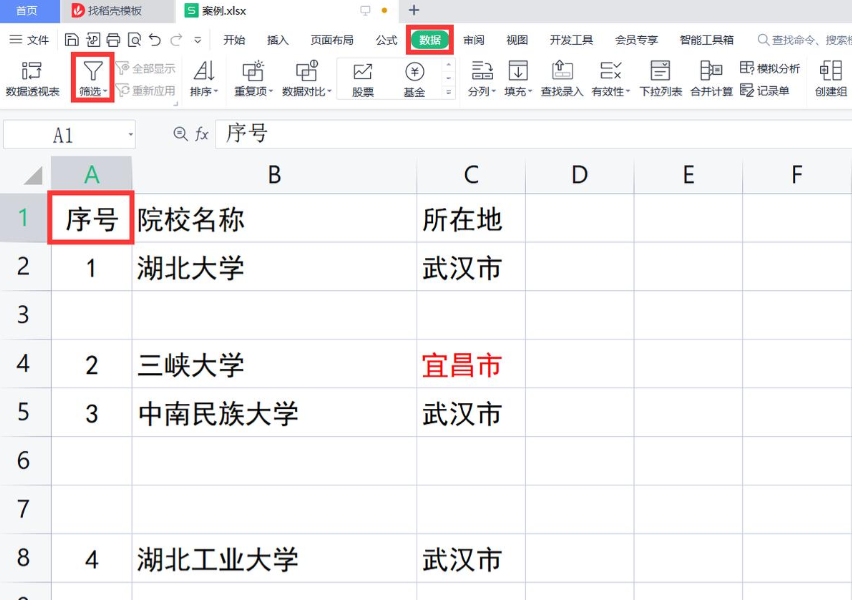Click the 分列 text-to-columns icon
The width and height of the screenshot is (852, 600).
pos(481,71)
